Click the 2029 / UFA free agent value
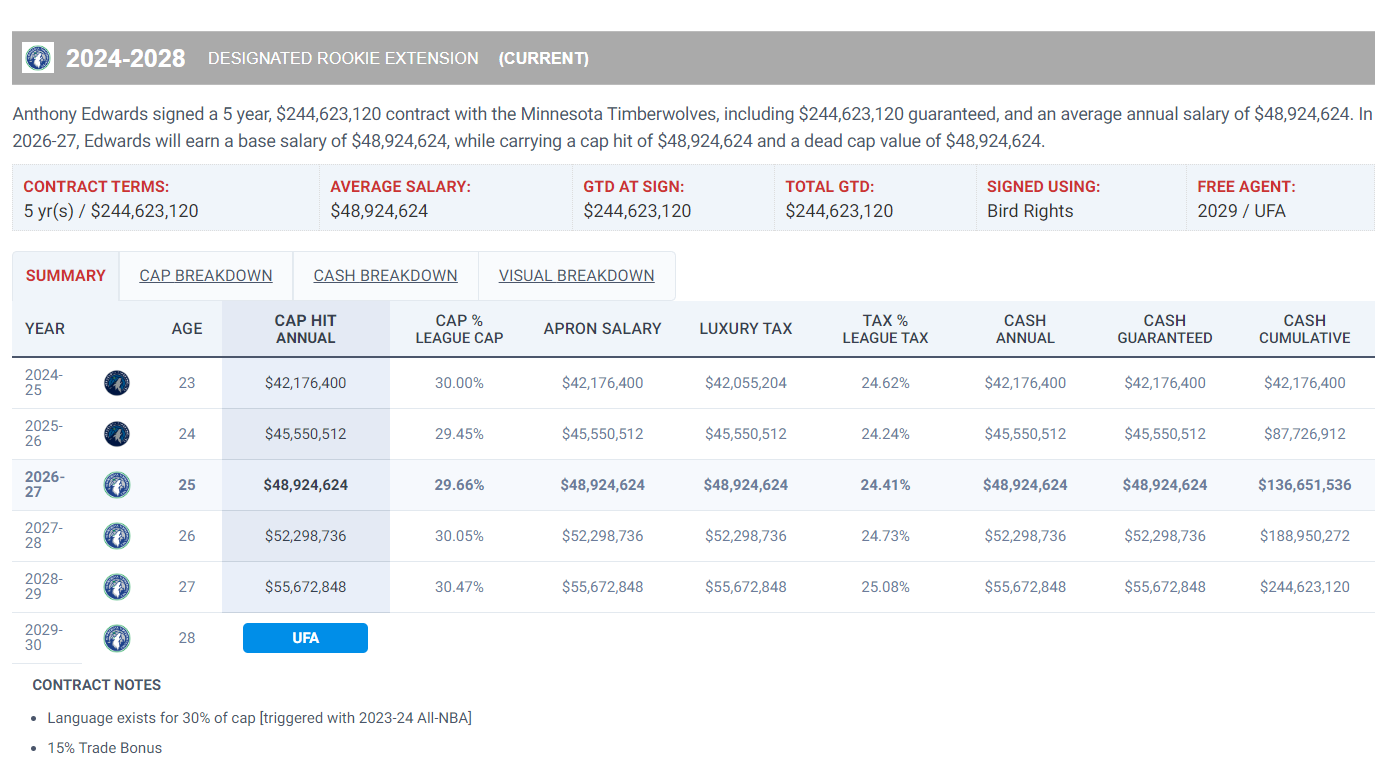The width and height of the screenshot is (1384, 773). [1242, 211]
